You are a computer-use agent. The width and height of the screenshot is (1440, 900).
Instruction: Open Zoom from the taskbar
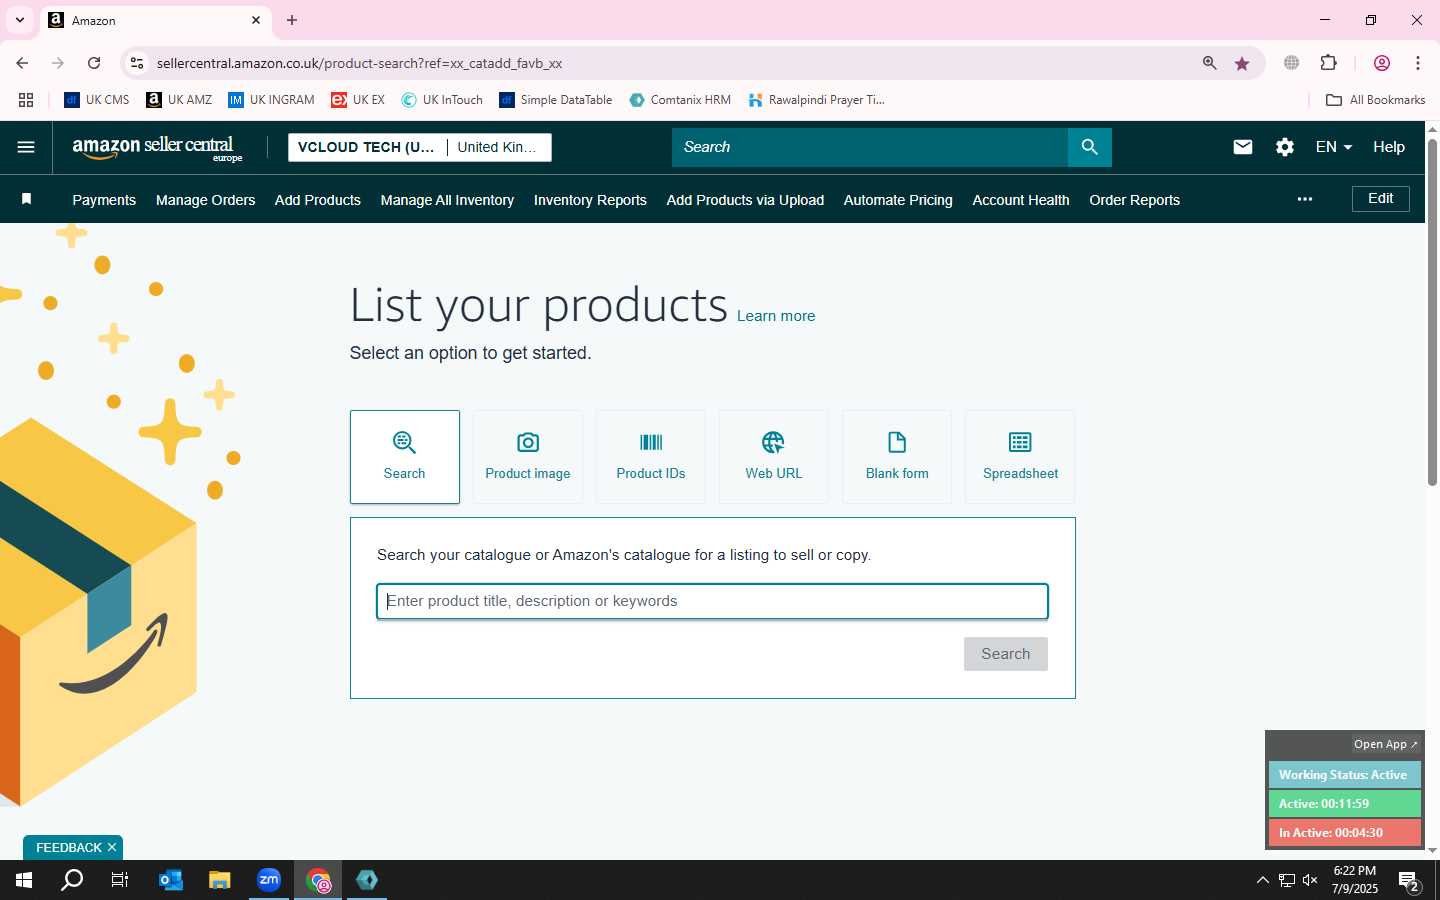pyautogui.click(x=269, y=880)
